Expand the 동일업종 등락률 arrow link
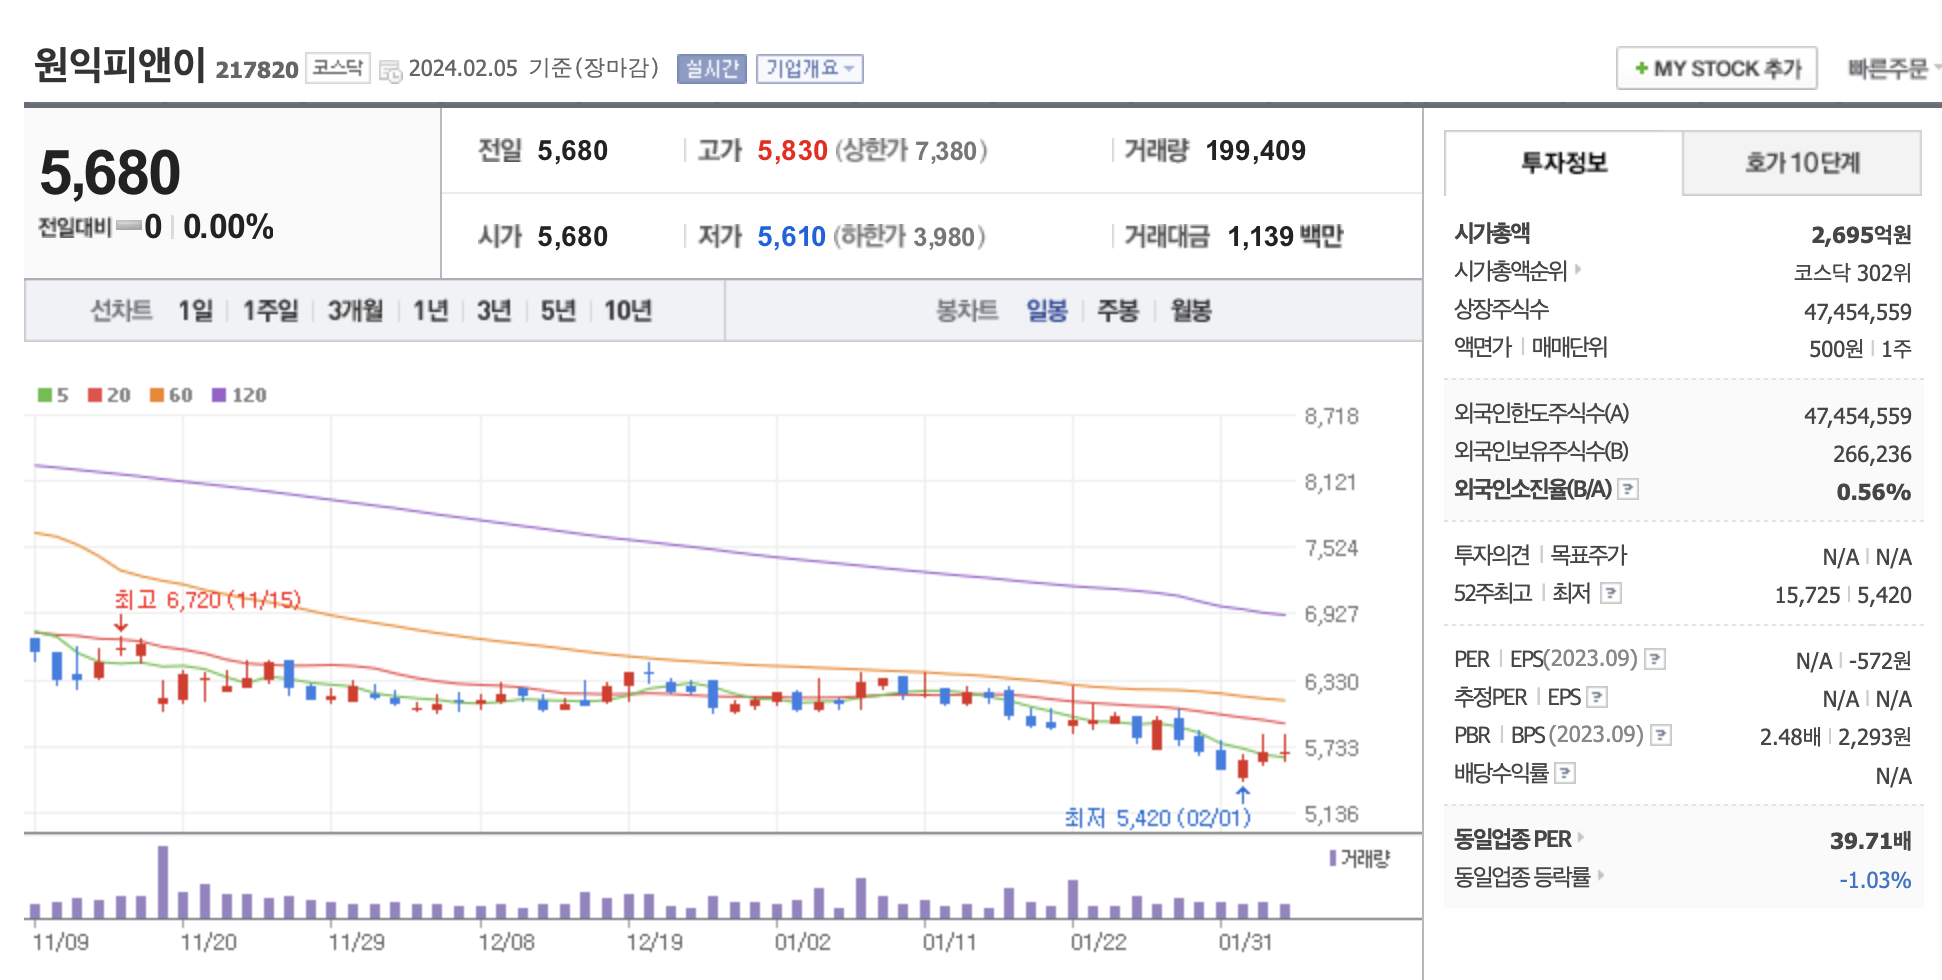 1600,875
